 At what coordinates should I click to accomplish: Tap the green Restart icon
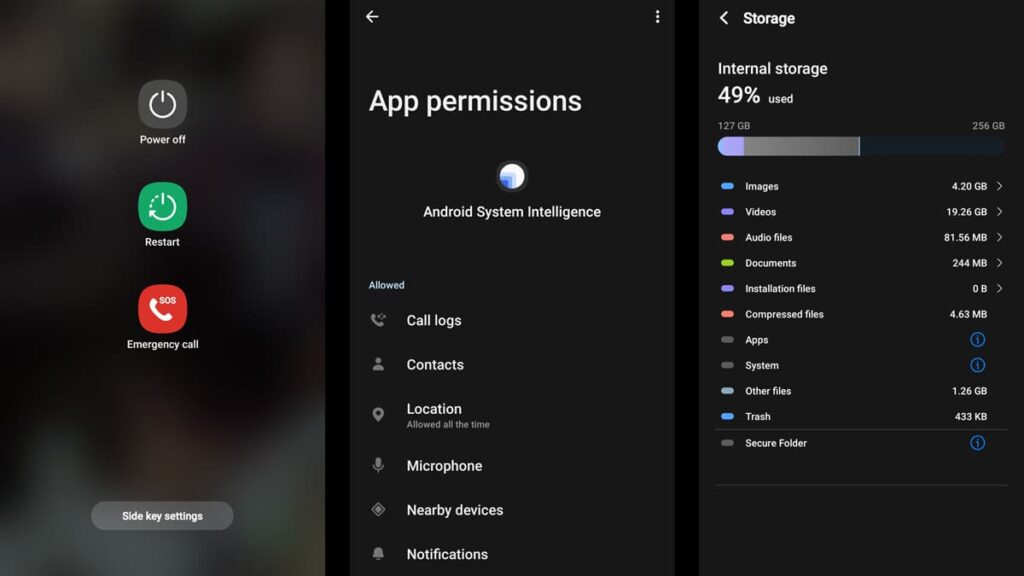pos(162,207)
